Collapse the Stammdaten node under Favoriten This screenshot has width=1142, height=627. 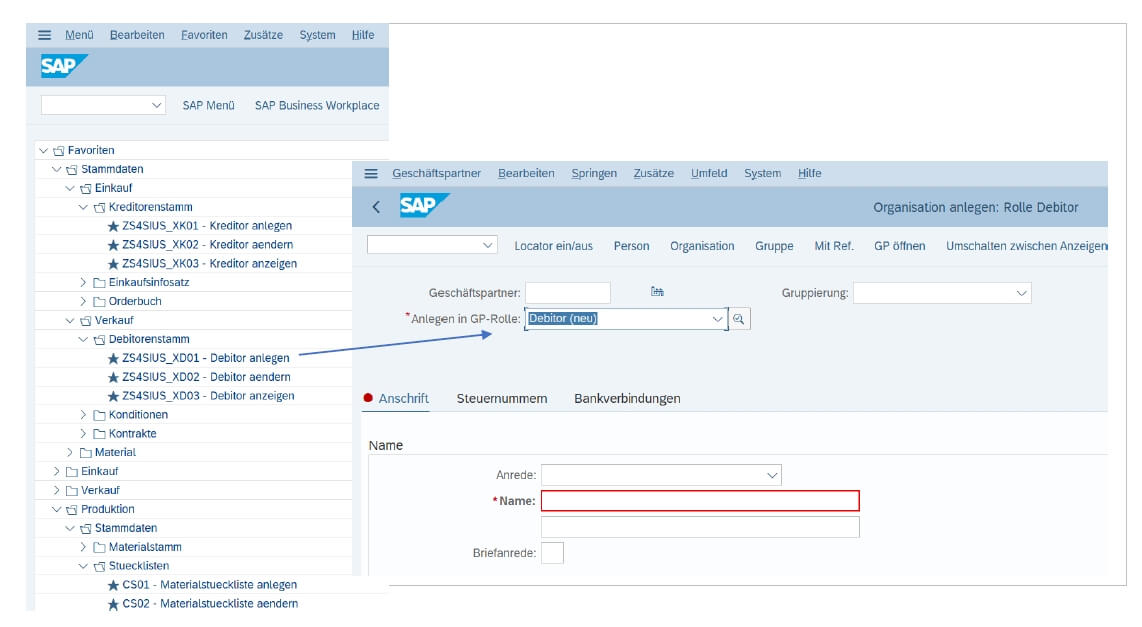coord(57,169)
